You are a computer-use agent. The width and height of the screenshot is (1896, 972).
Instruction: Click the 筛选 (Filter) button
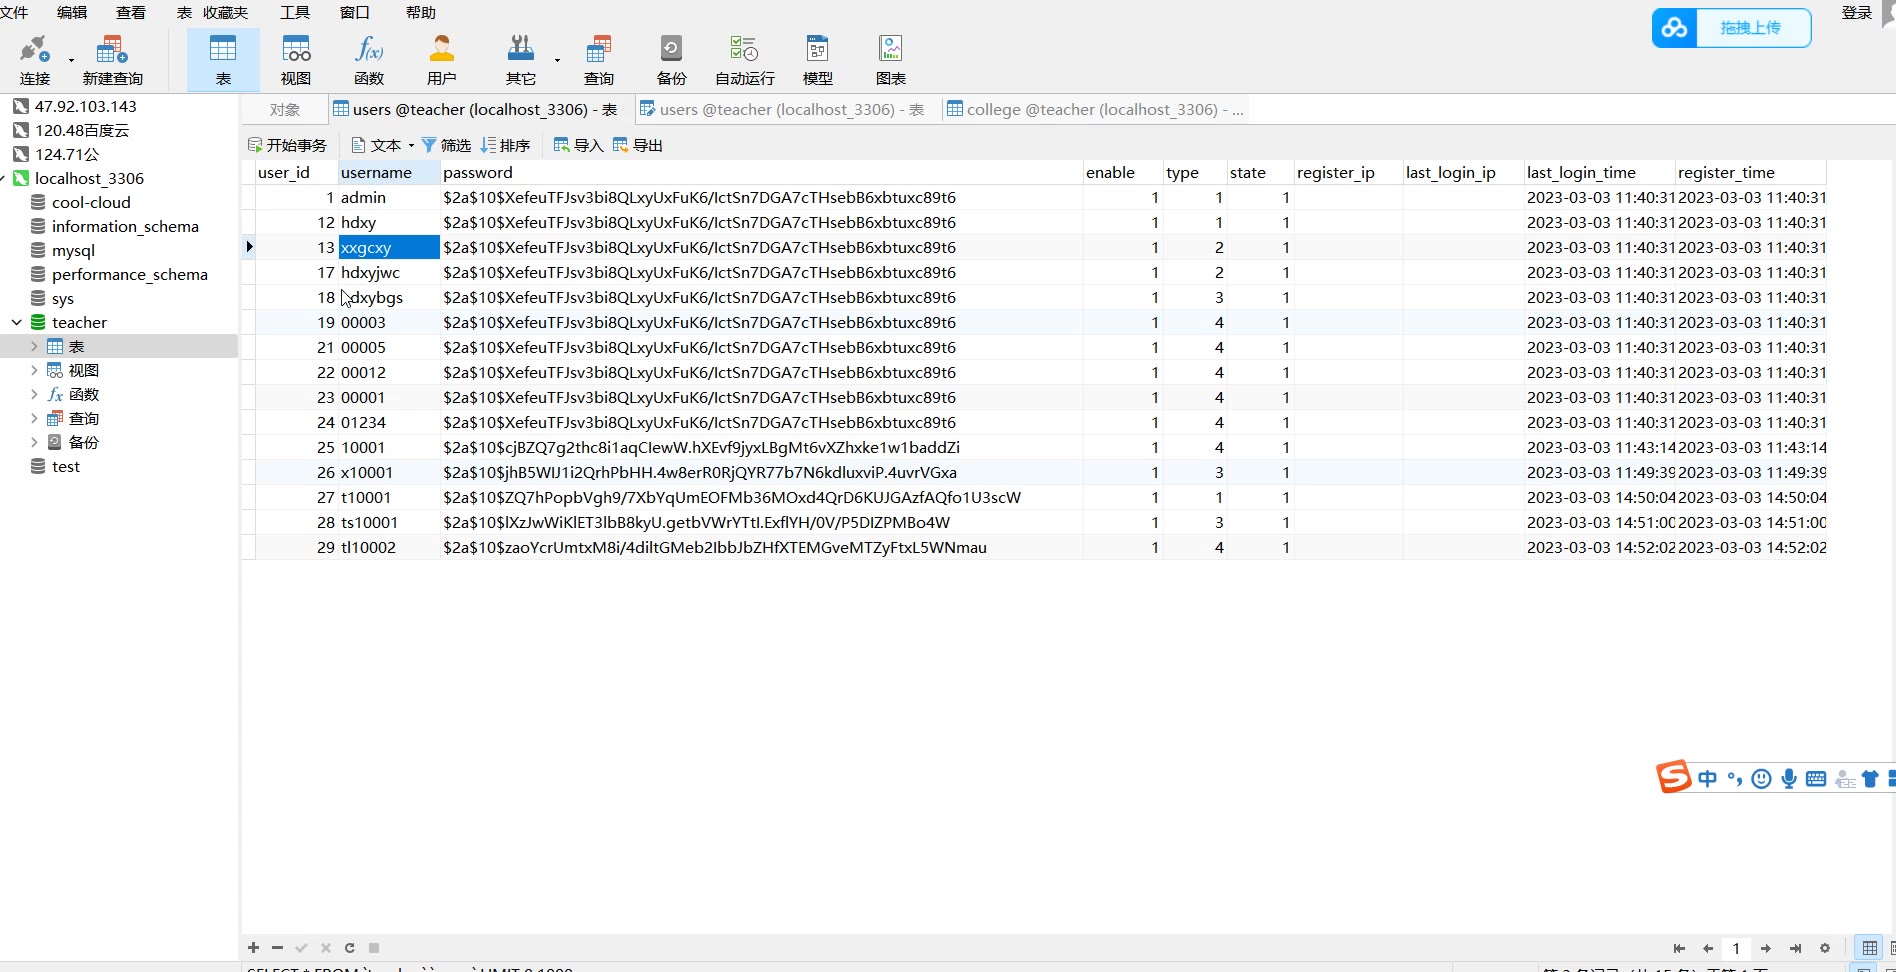[446, 146]
